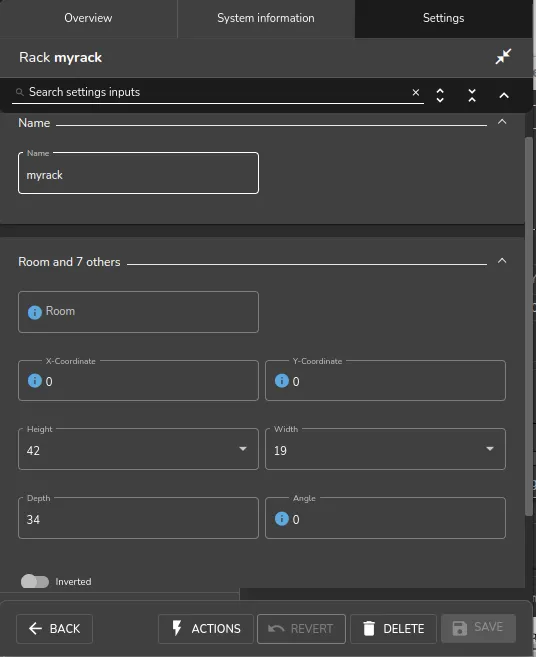Switch to the System information tab
This screenshot has width=536, height=657.
coord(266,18)
